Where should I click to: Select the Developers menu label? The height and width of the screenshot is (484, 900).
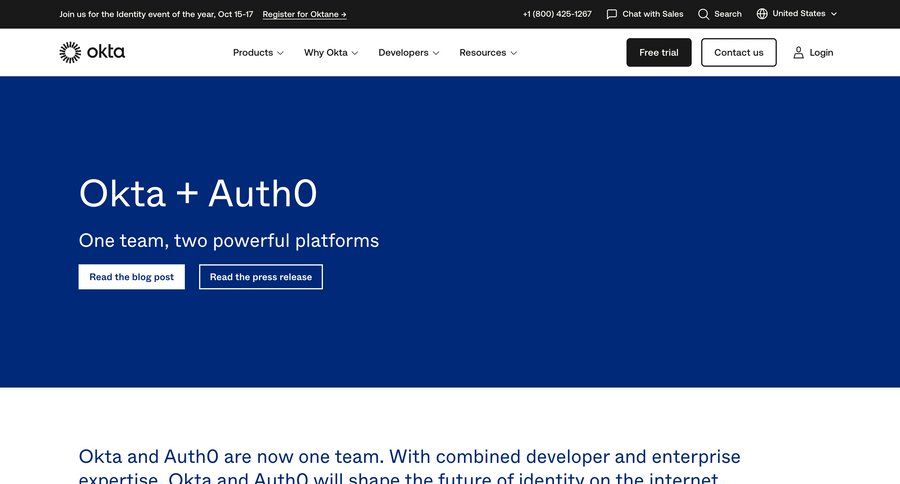tap(404, 52)
